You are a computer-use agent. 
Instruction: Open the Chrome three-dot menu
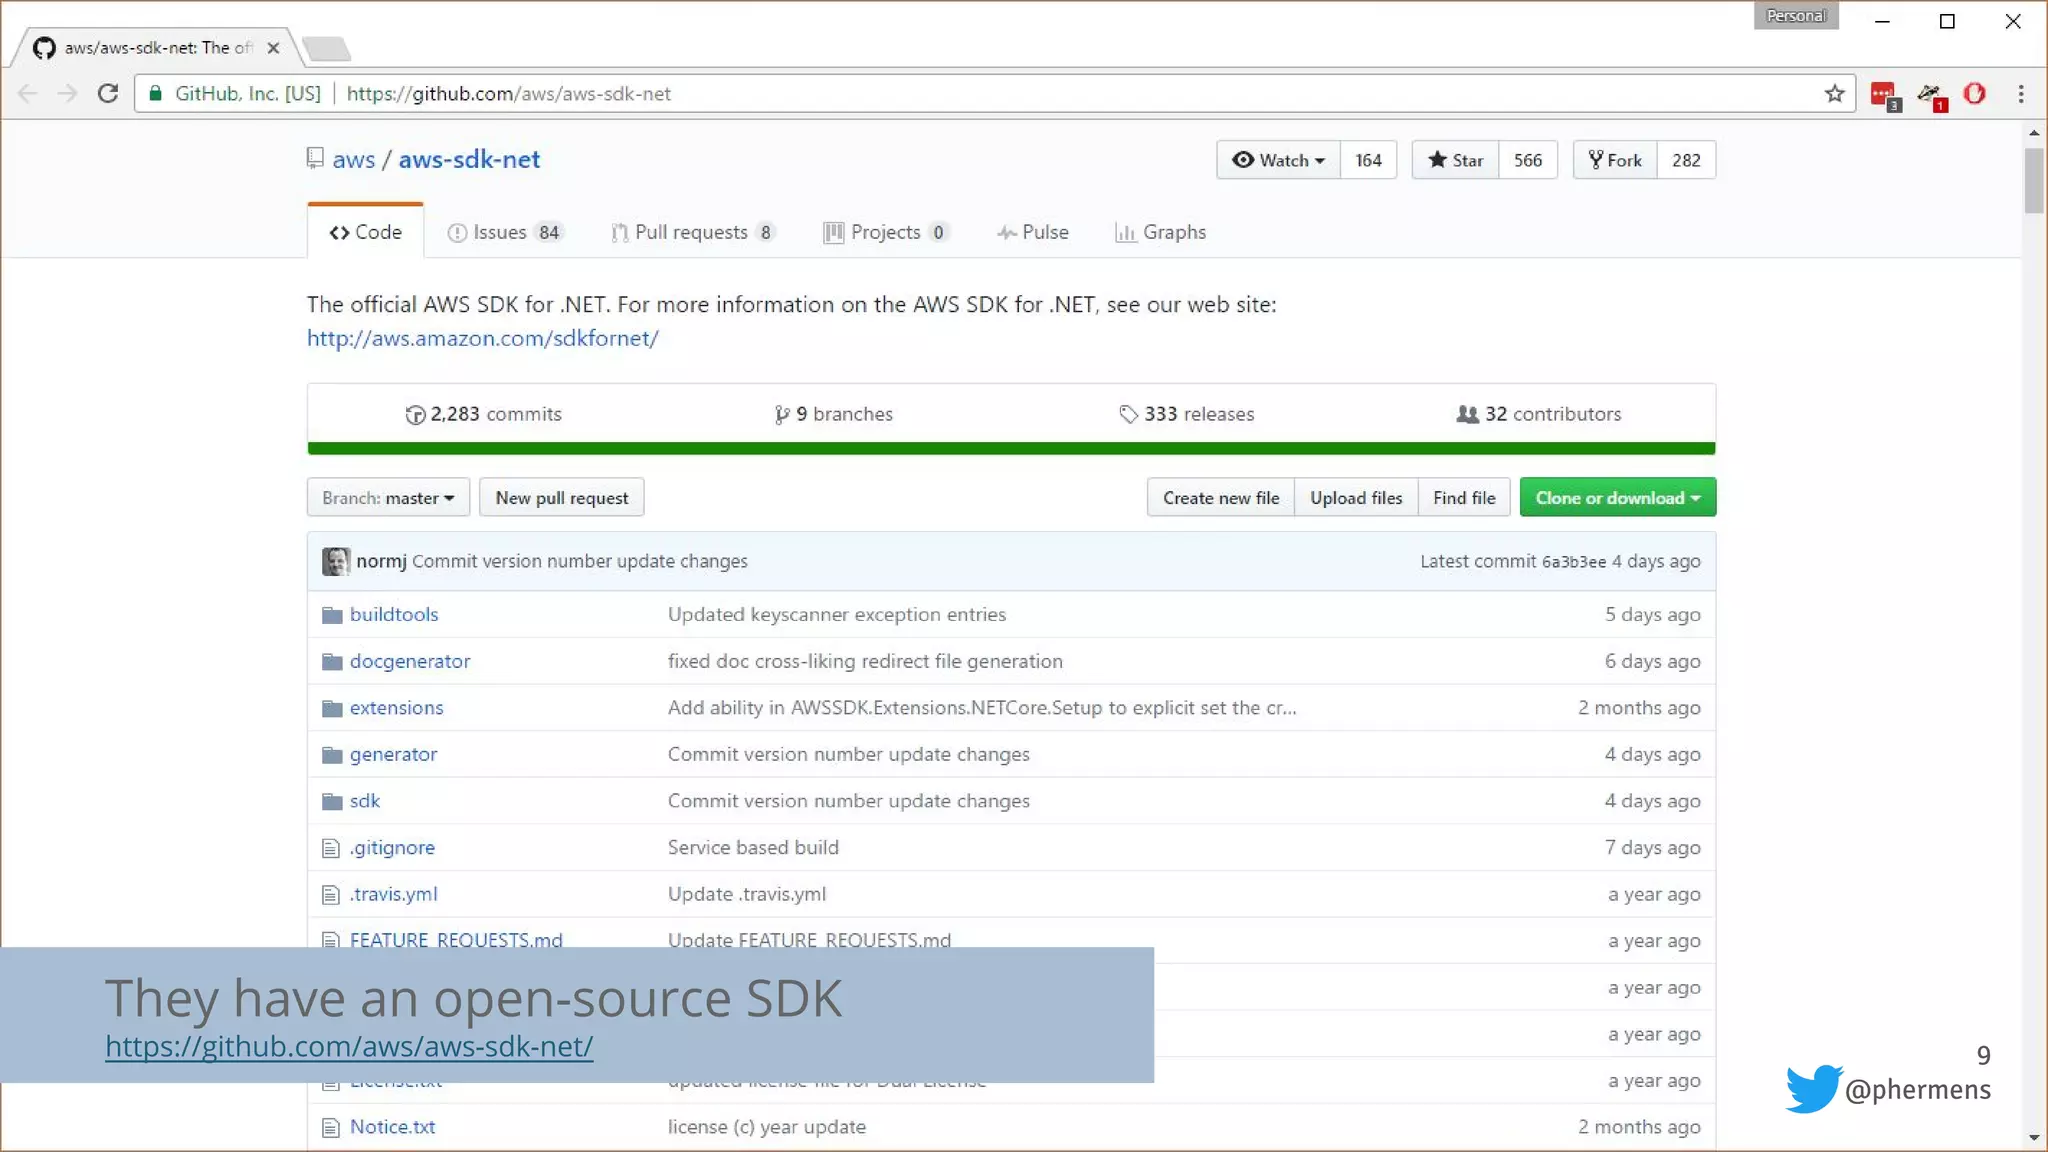[x=2021, y=94]
